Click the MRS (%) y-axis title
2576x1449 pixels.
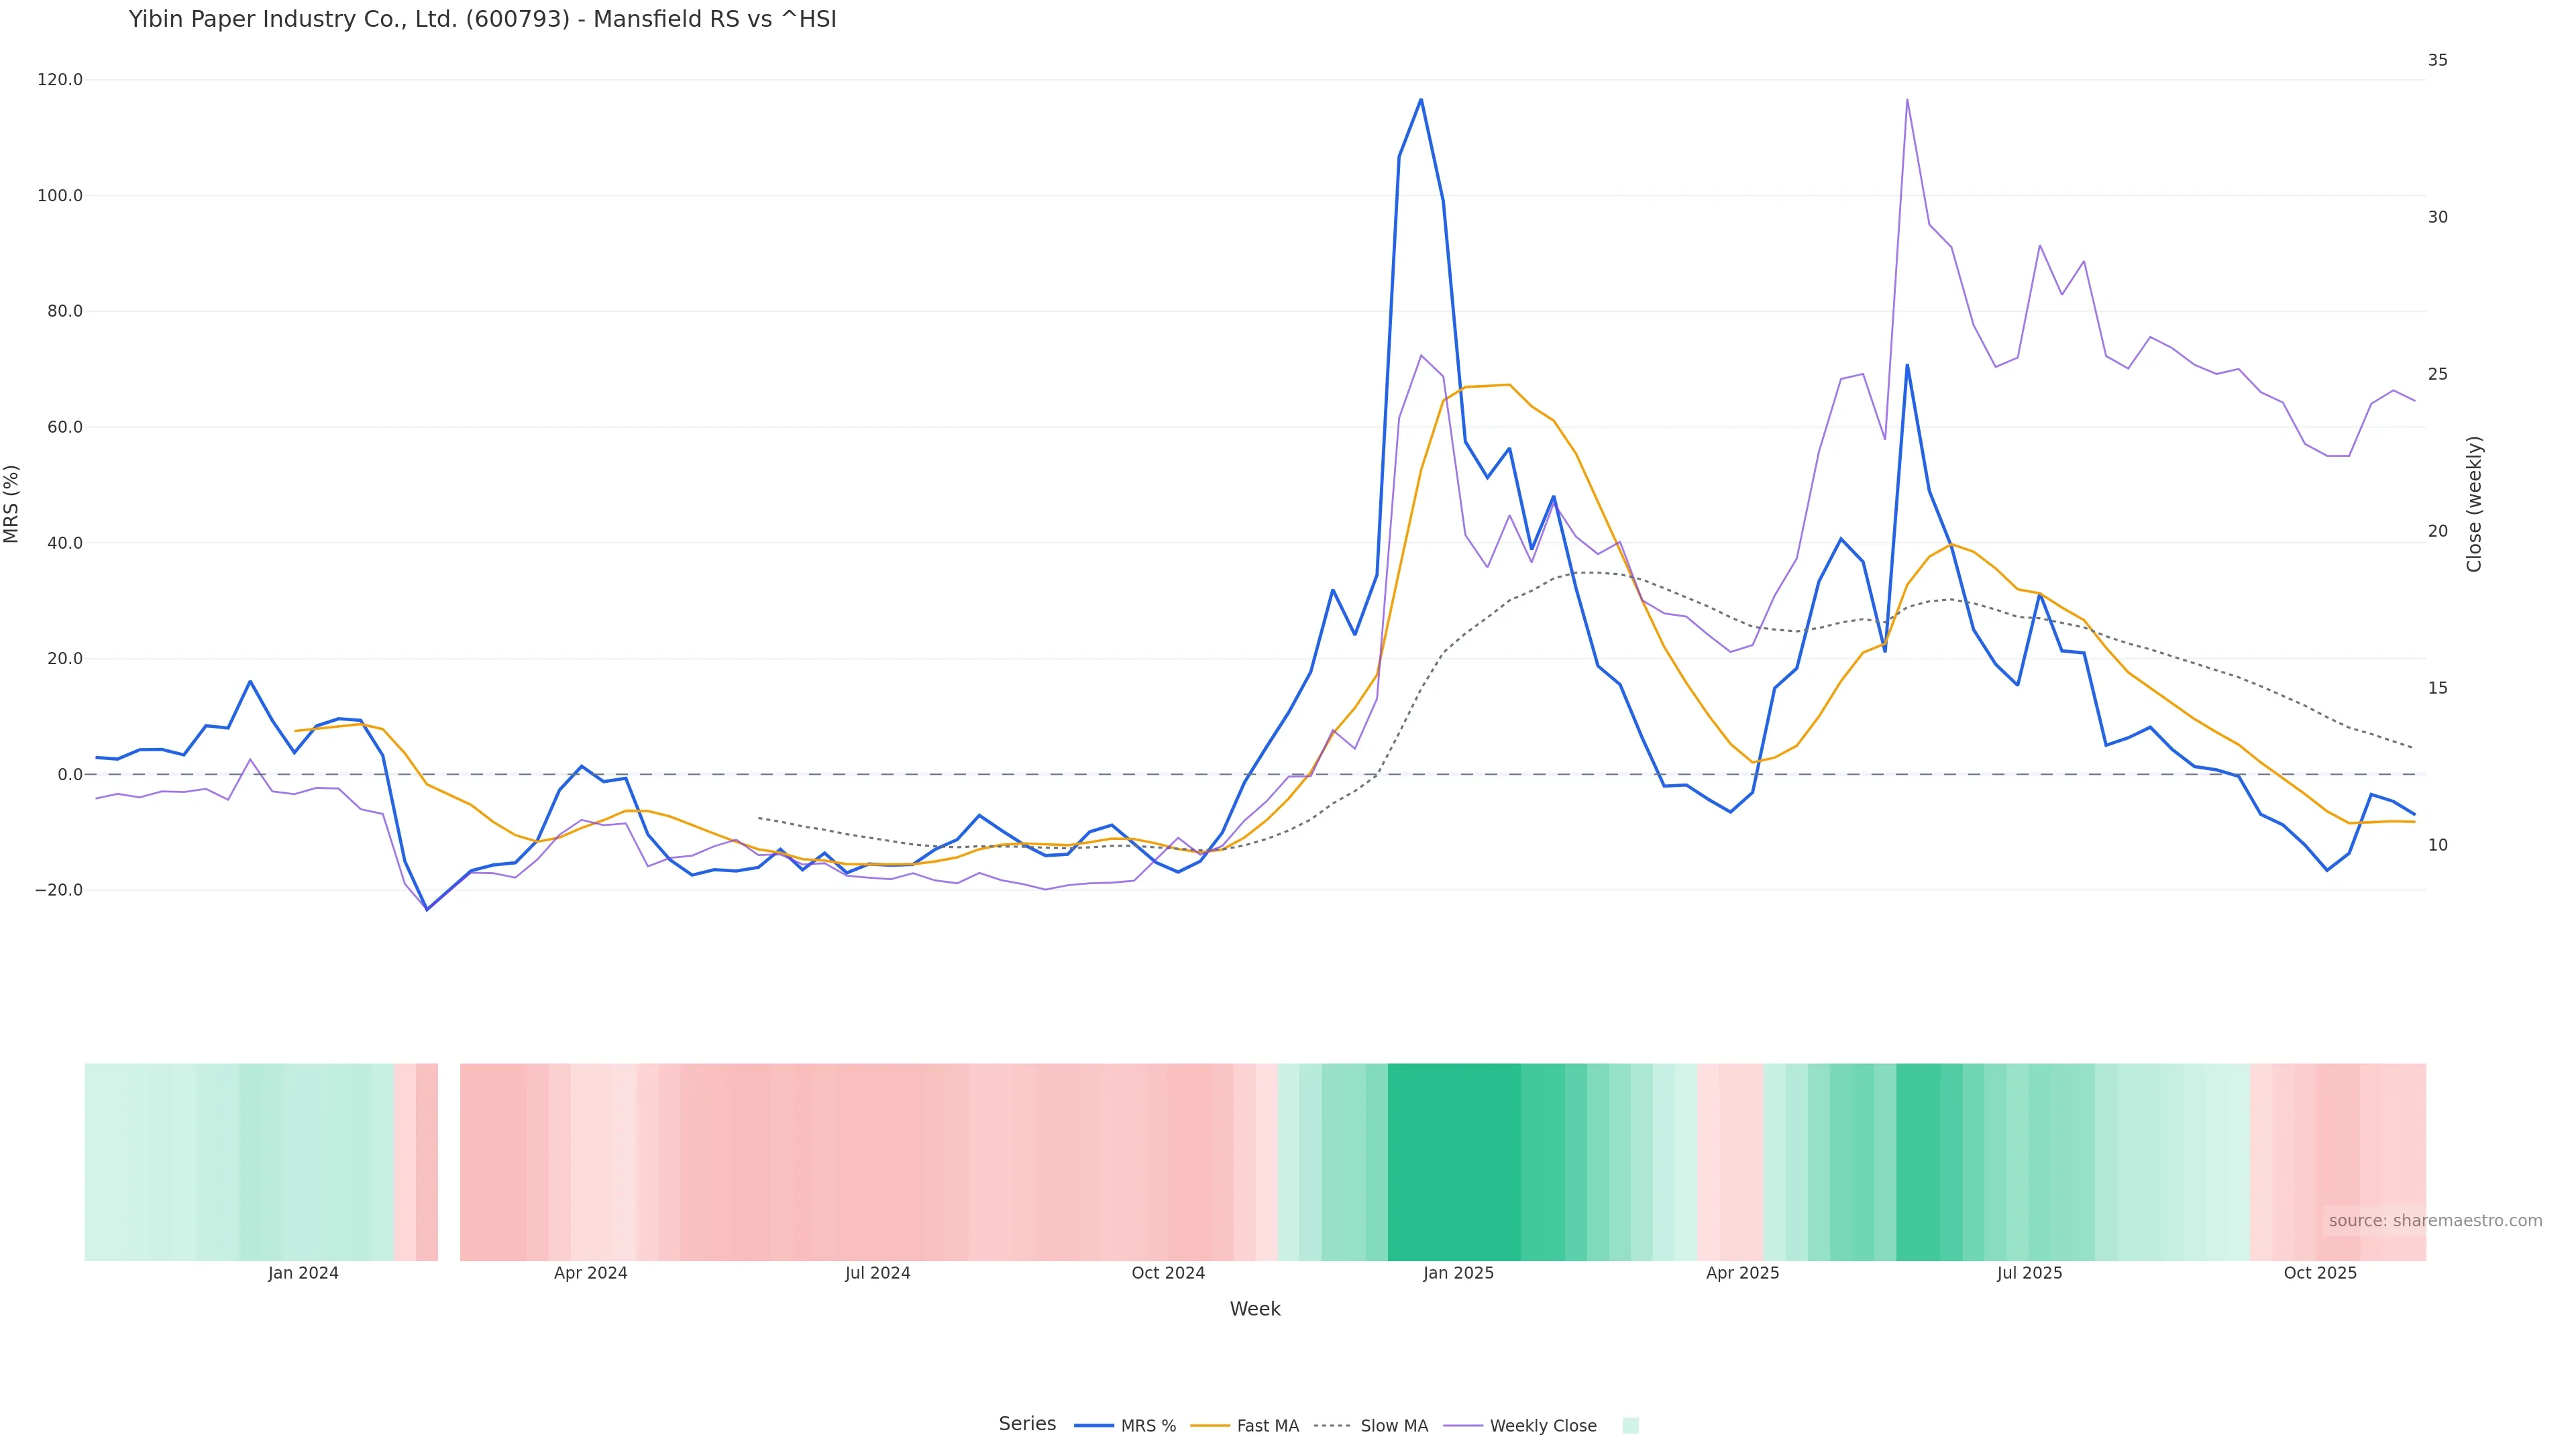click(x=12, y=504)
